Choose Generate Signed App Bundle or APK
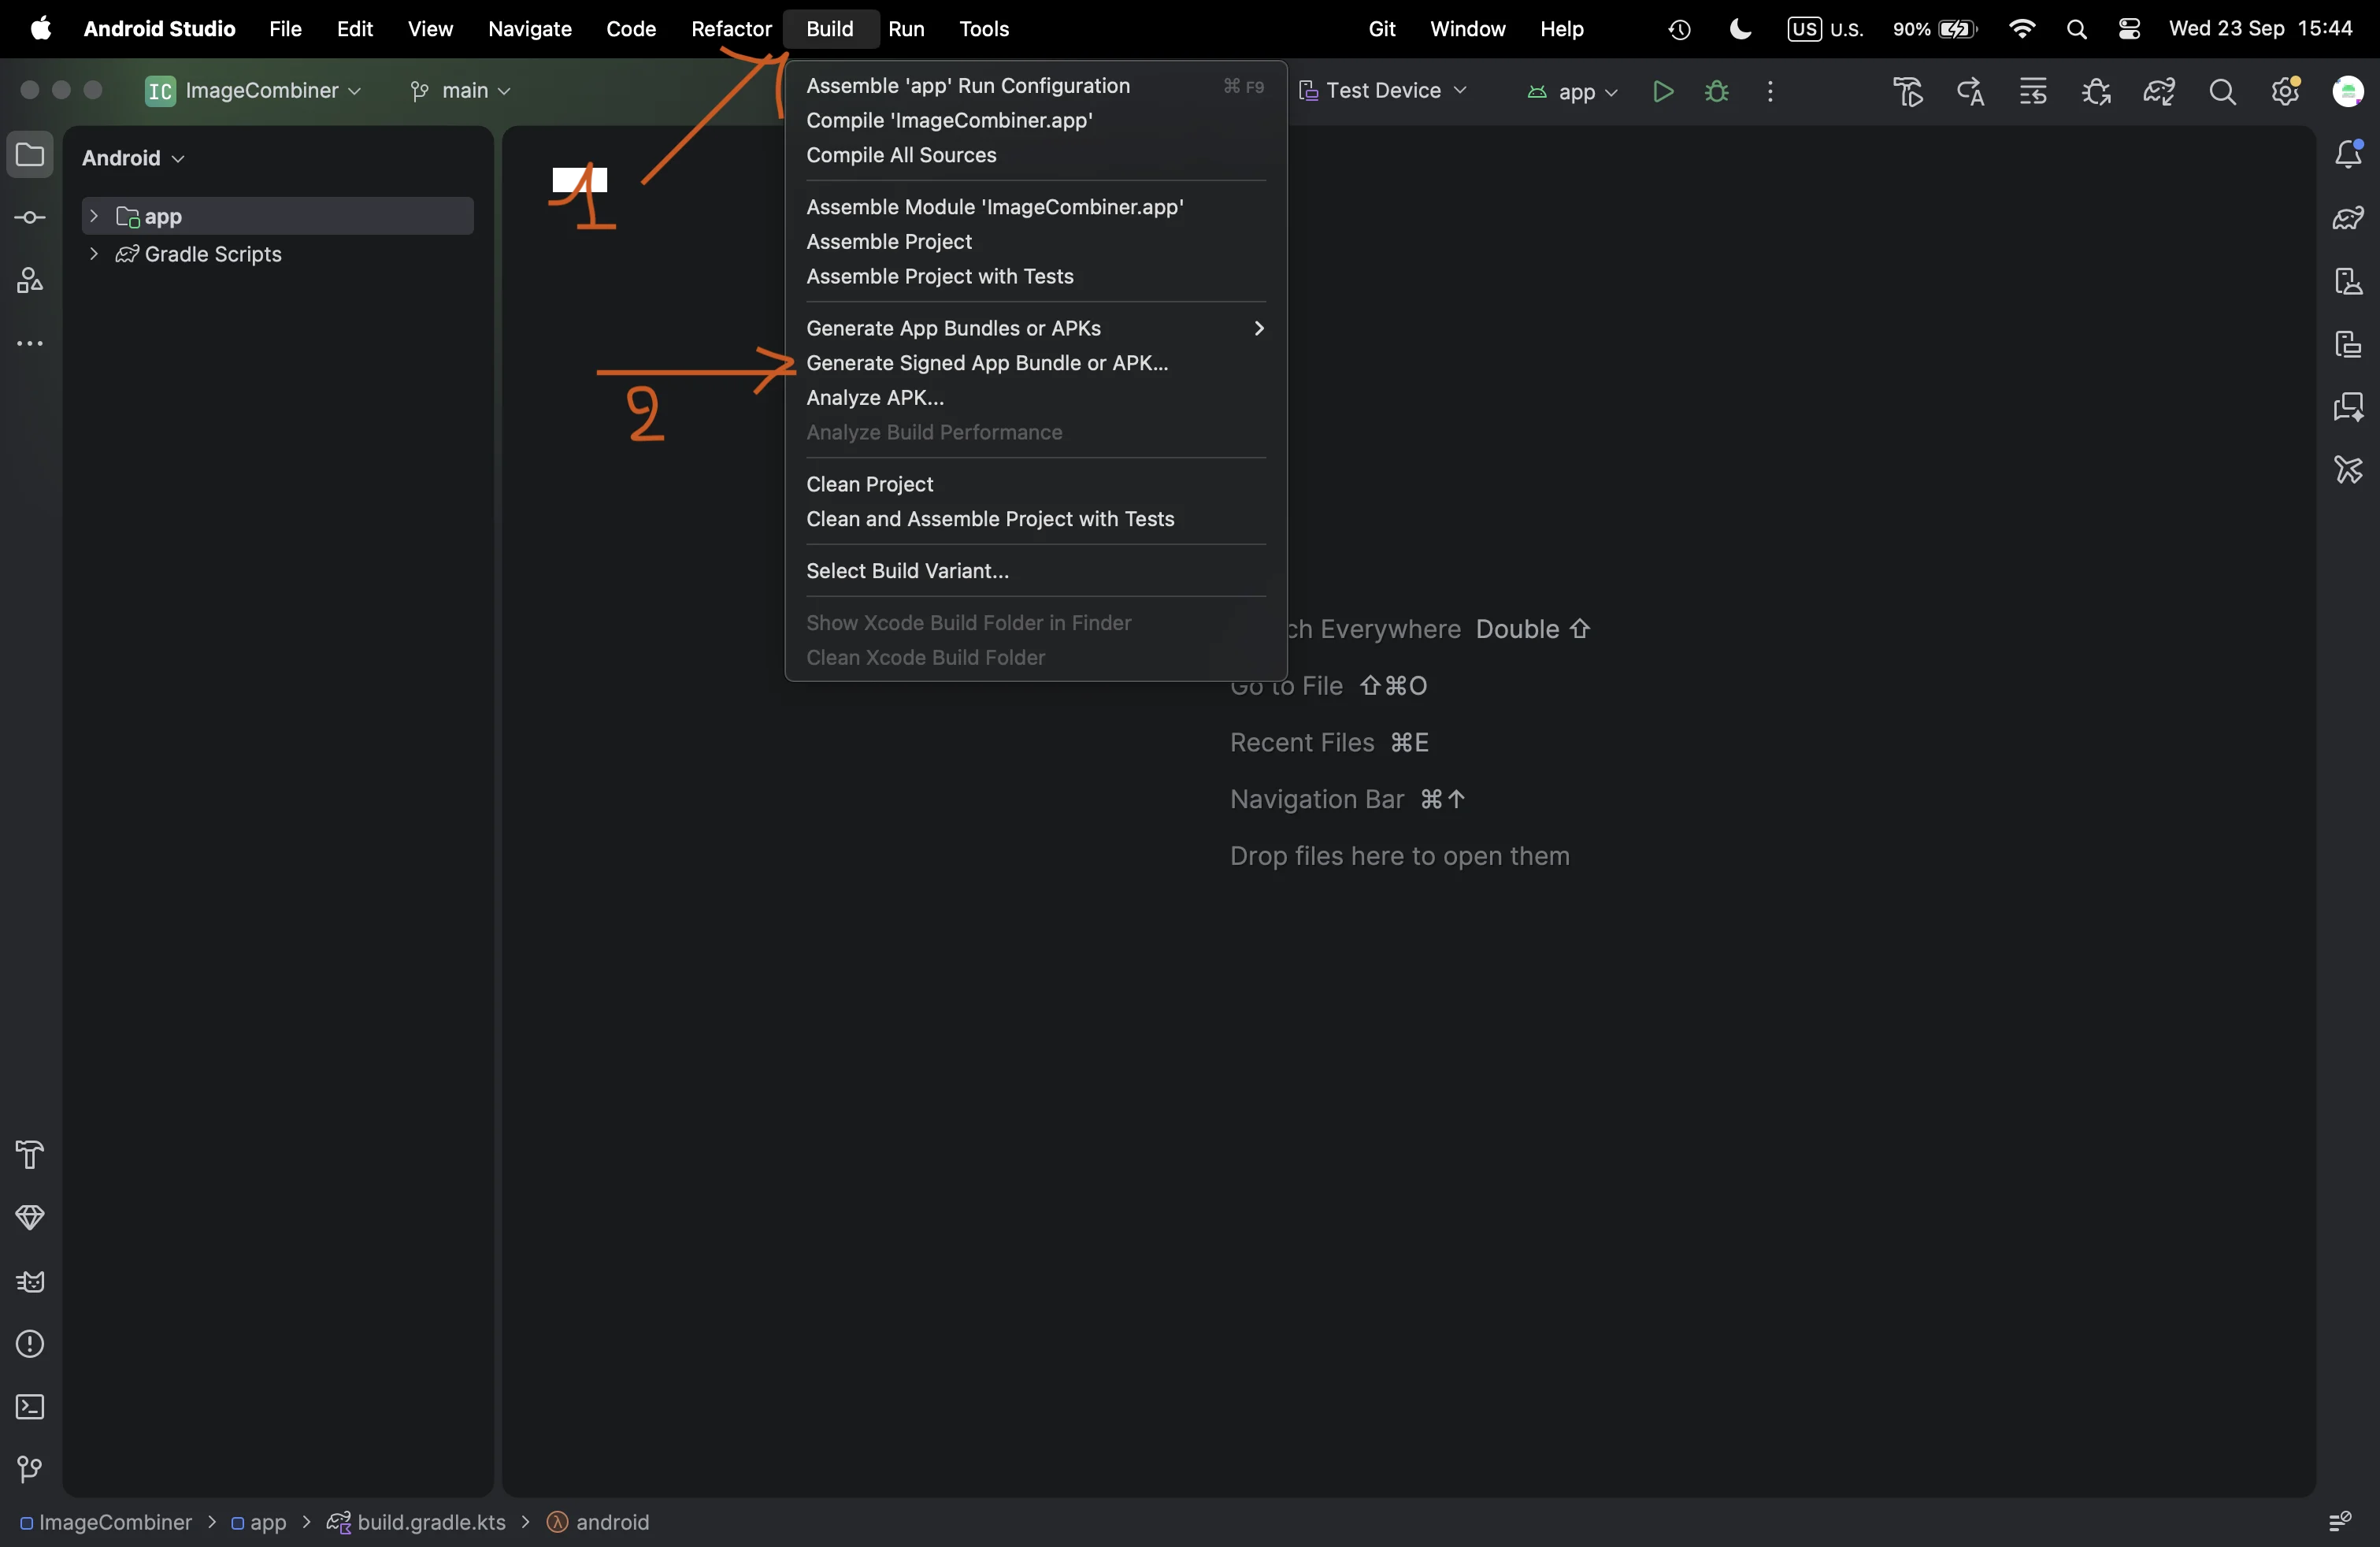The image size is (2380, 1547). point(1036,364)
